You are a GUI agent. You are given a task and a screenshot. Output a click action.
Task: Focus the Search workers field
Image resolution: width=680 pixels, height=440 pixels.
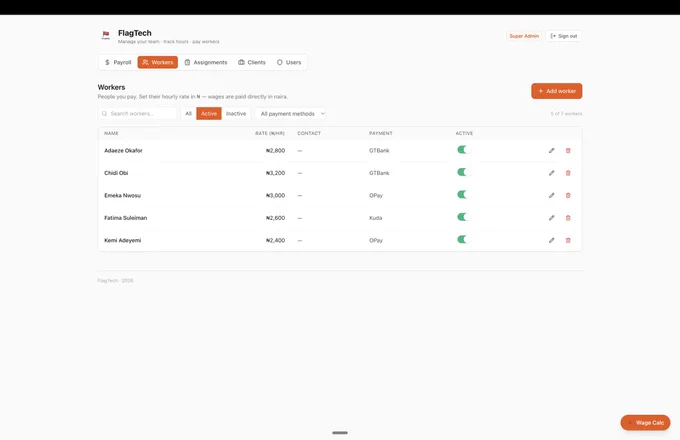pos(138,114)
